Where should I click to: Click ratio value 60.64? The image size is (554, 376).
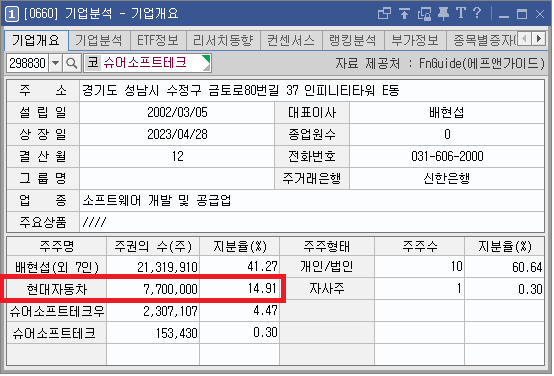point(527,268)
